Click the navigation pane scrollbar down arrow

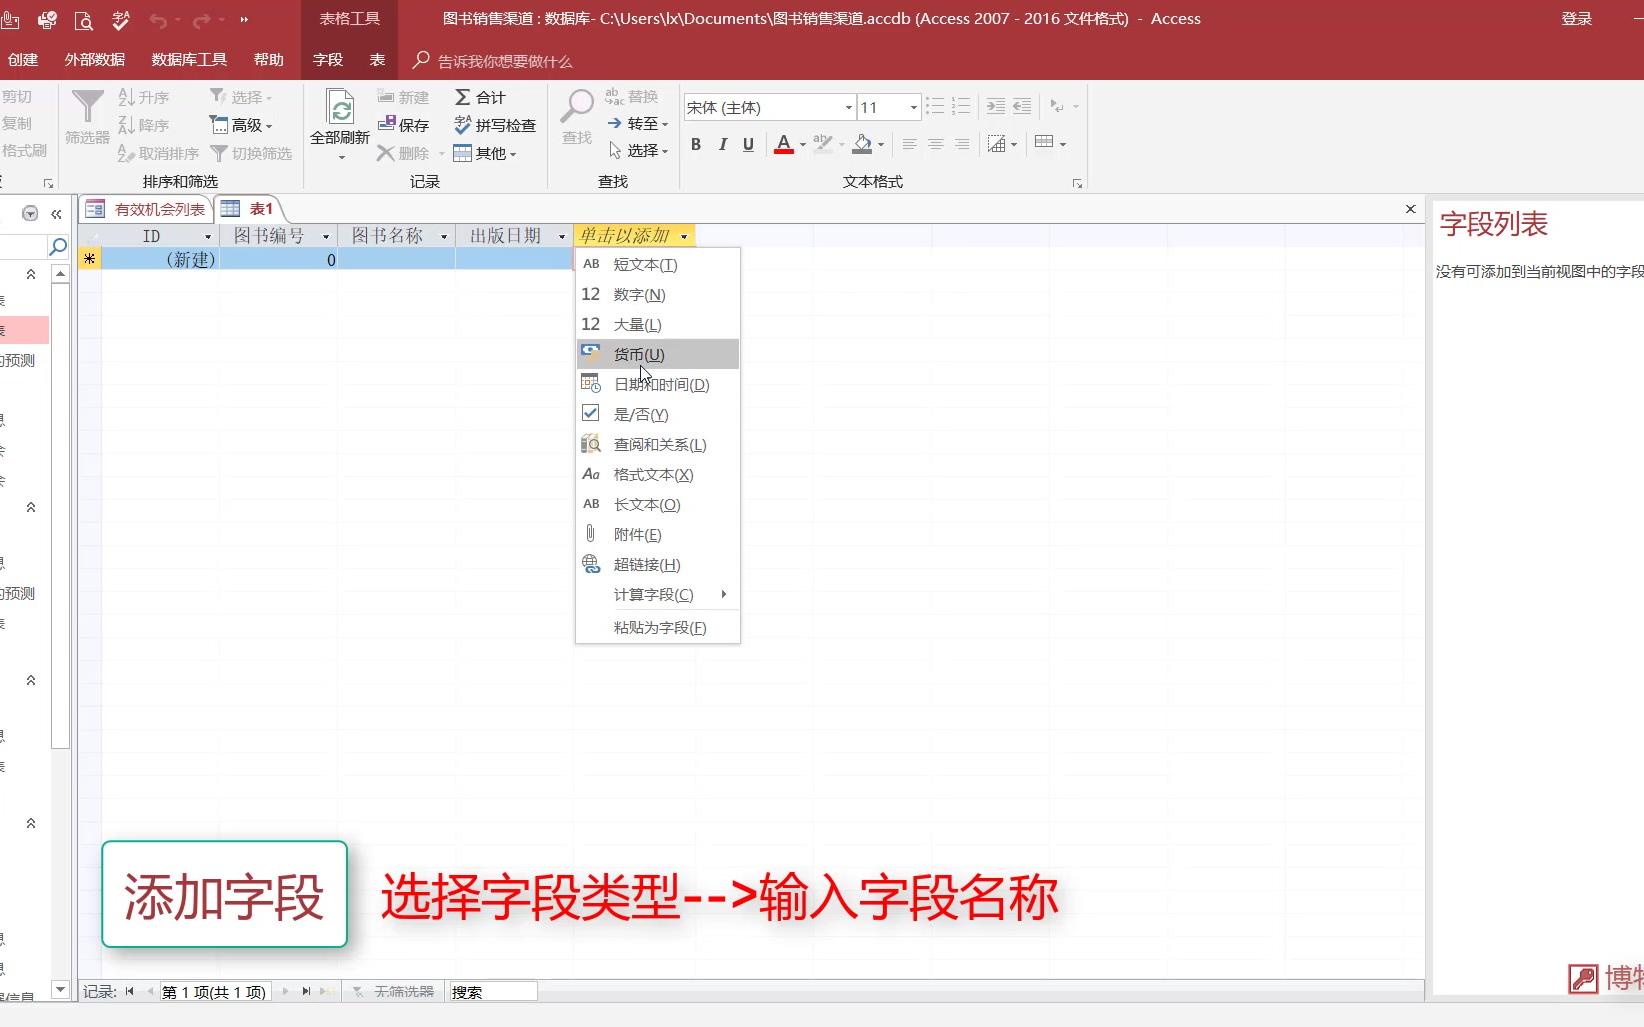coord(60,990)
